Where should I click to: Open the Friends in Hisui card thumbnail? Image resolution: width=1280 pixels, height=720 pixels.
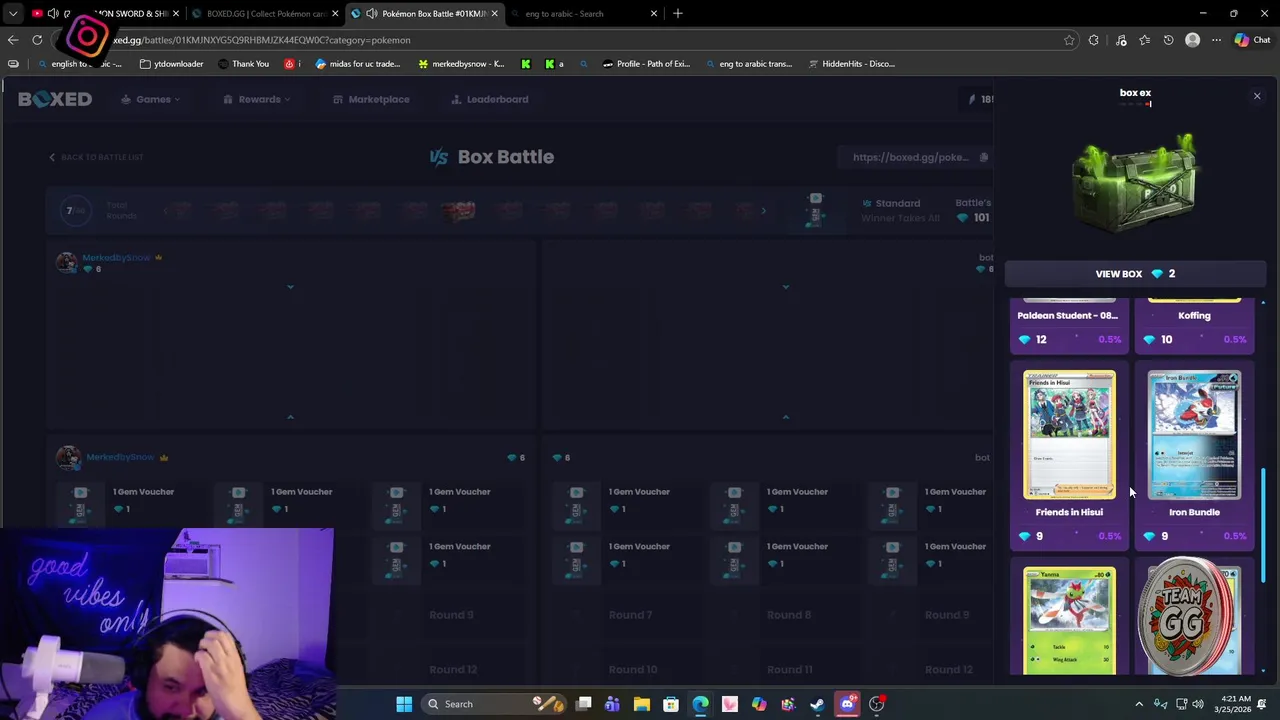tap(1069, 434)
